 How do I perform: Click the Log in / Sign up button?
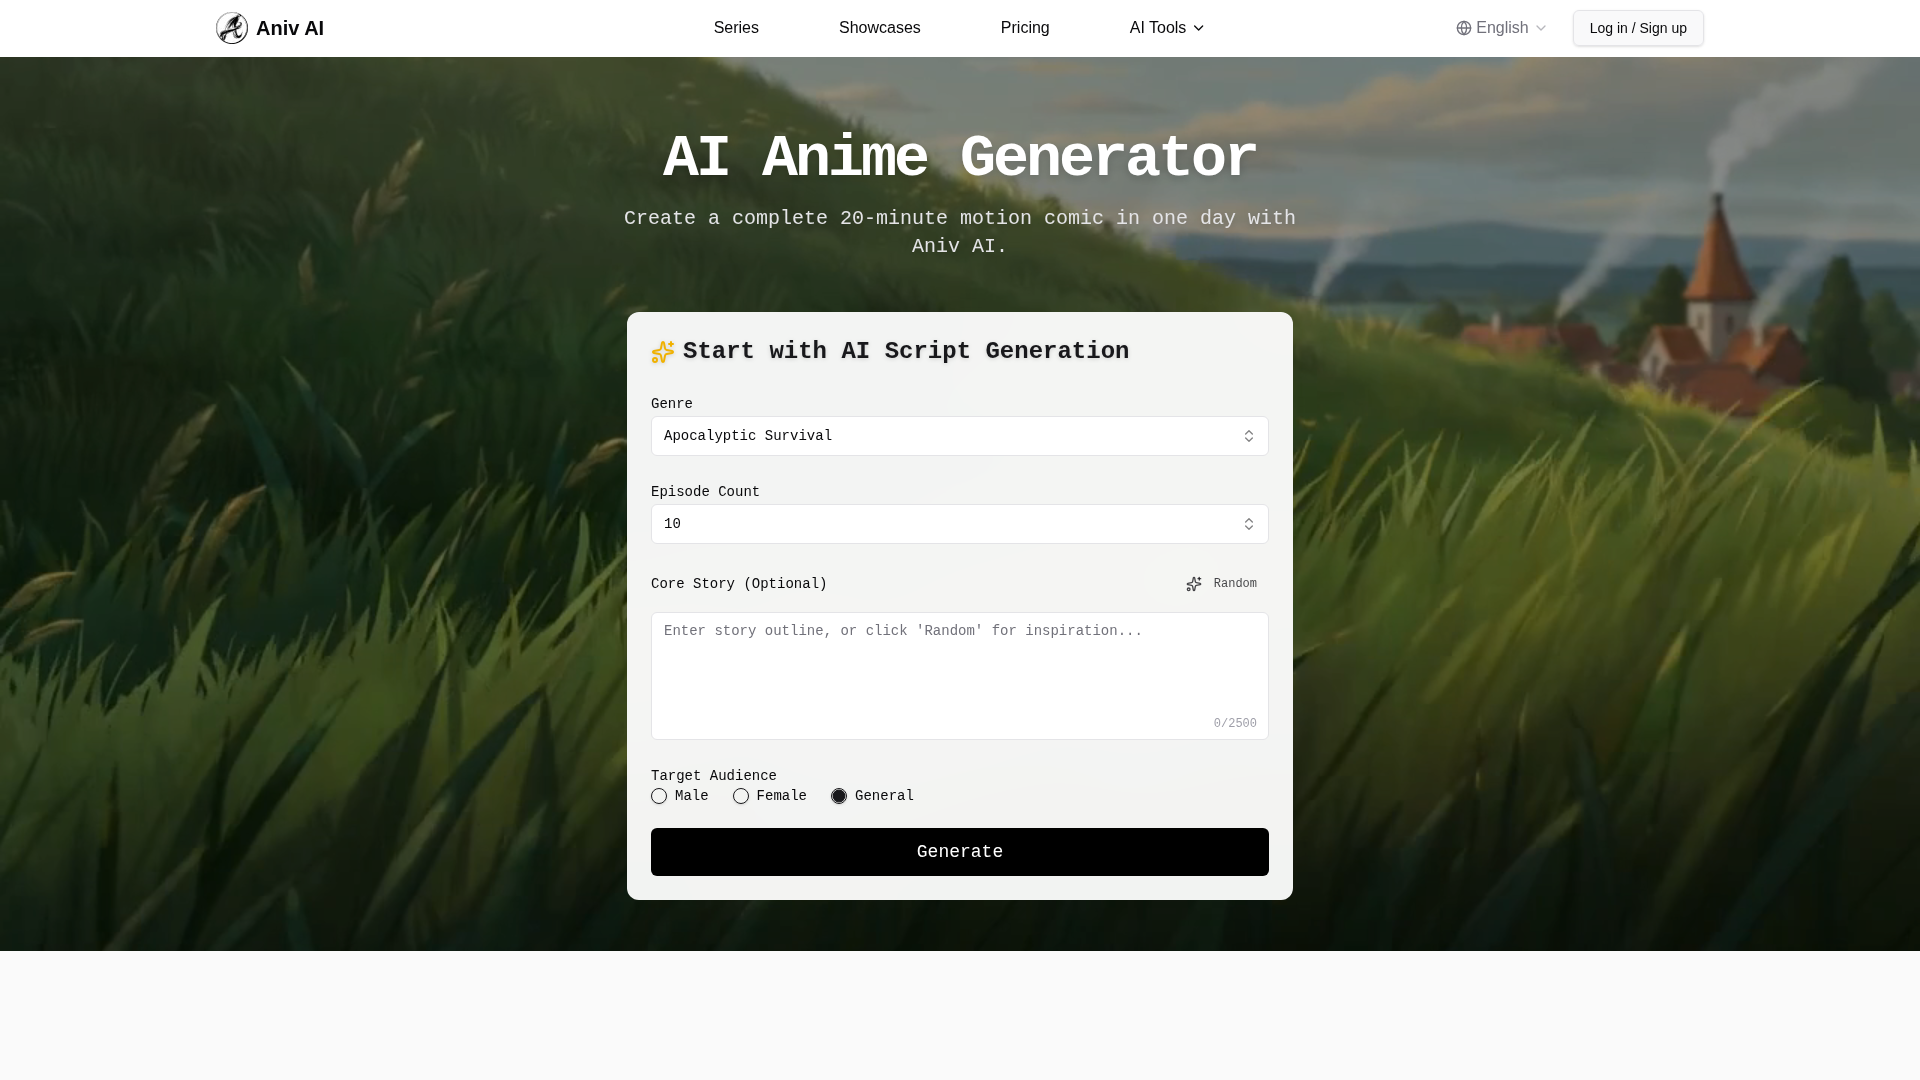coord(1637,28)
